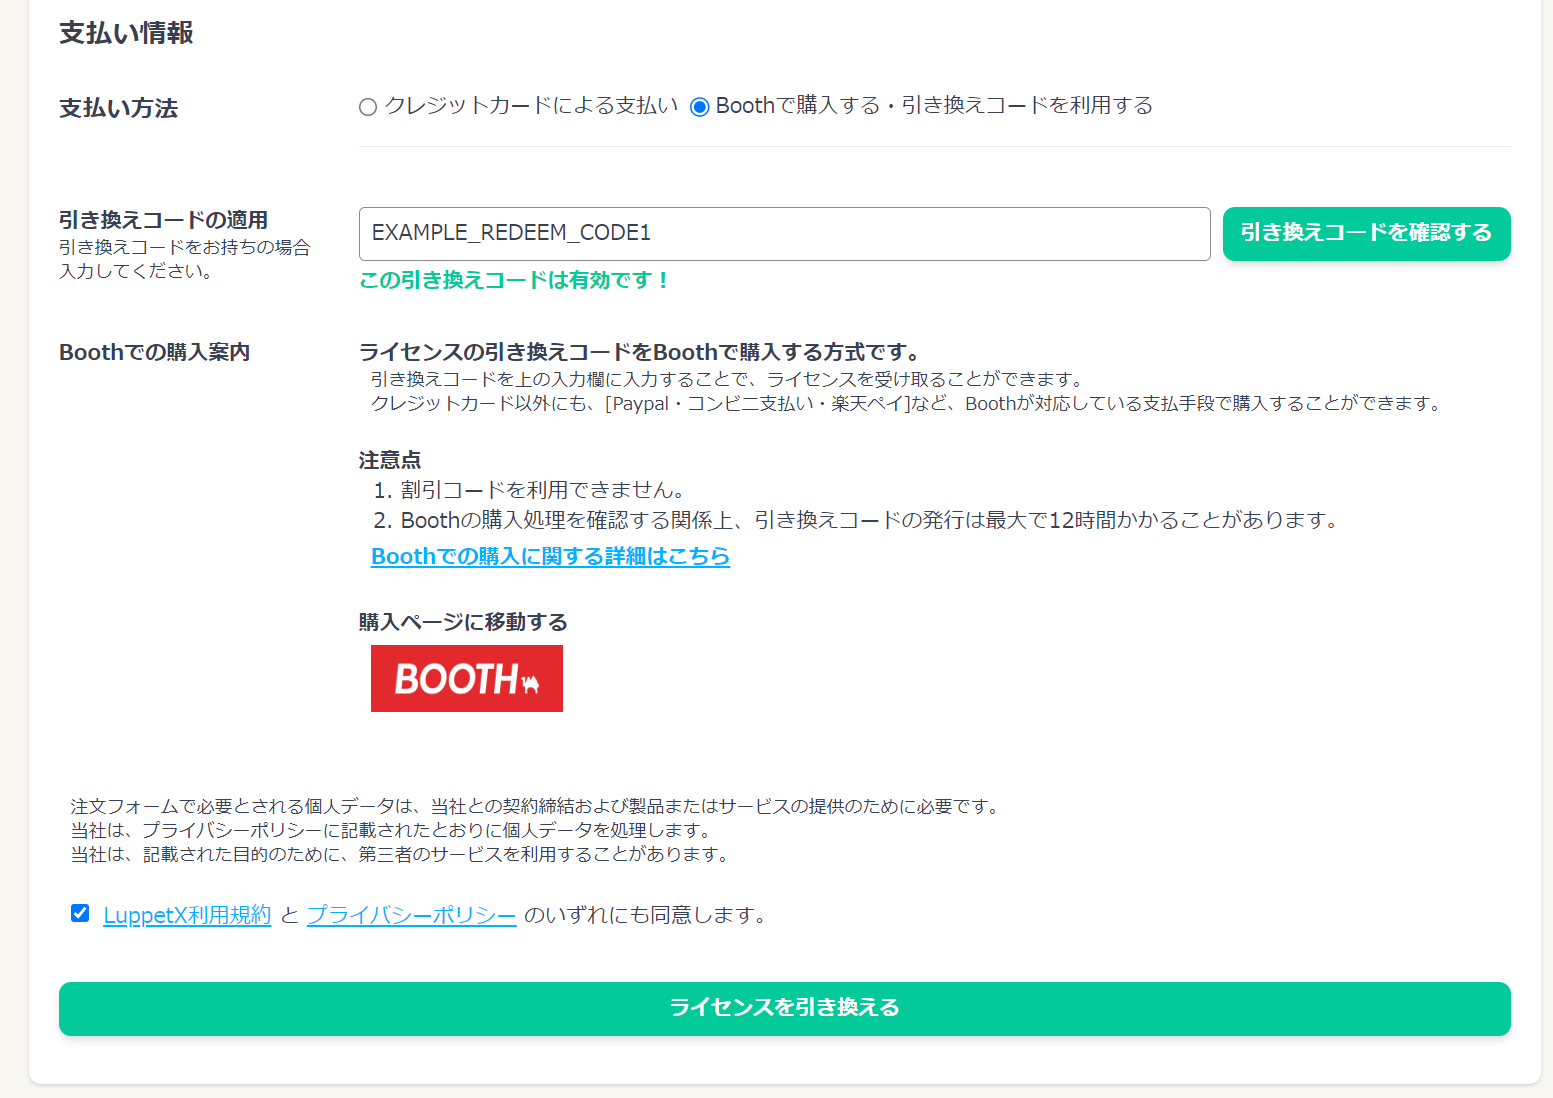Screen dimensions: 1553x1098
Task: Click the redeem code input field
Action: pyautogui.click(x=784, y=234)
